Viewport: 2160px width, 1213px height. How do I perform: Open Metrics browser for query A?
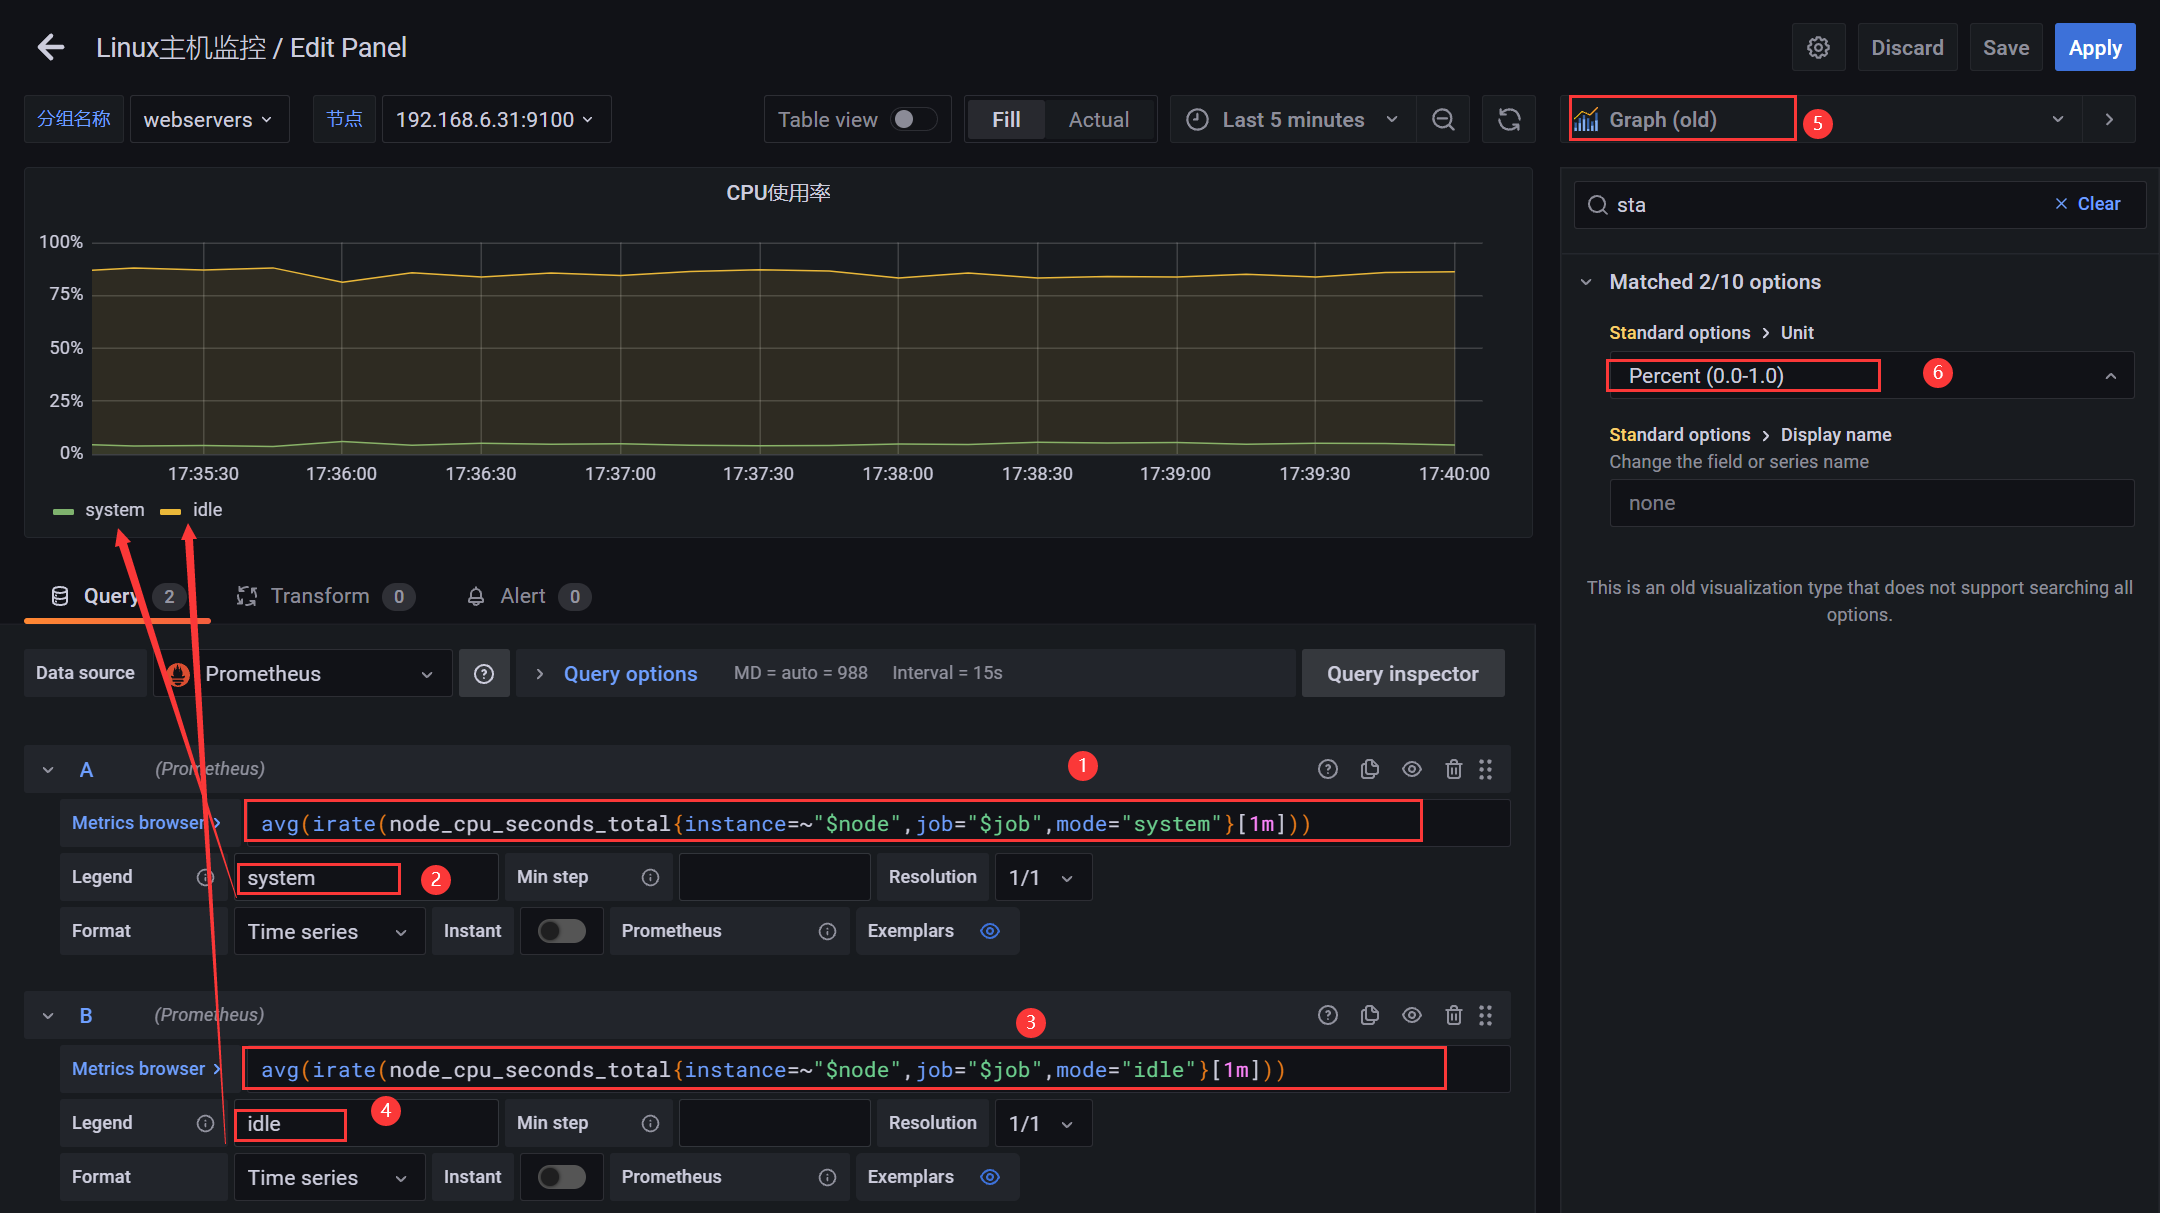pyautogui.click(x=146, y=823)
